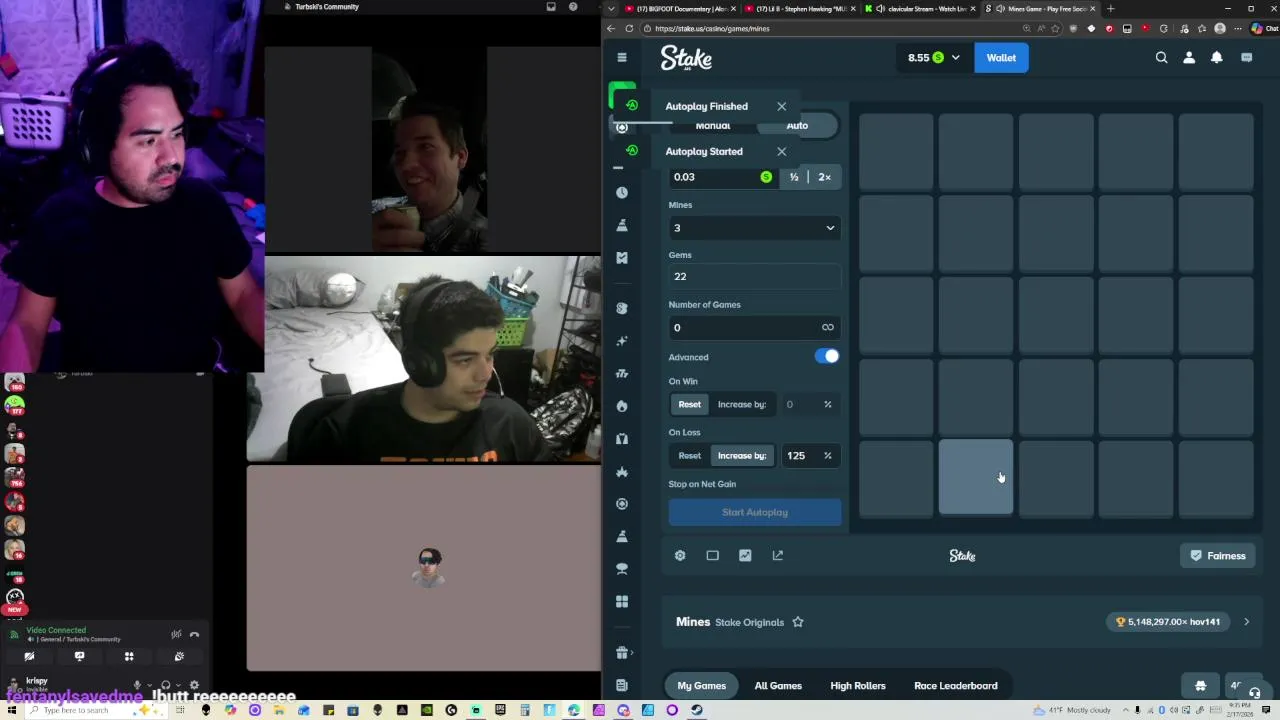Open the notifications bell
Screen dimensions: 1280x720
coord(1217,58)
